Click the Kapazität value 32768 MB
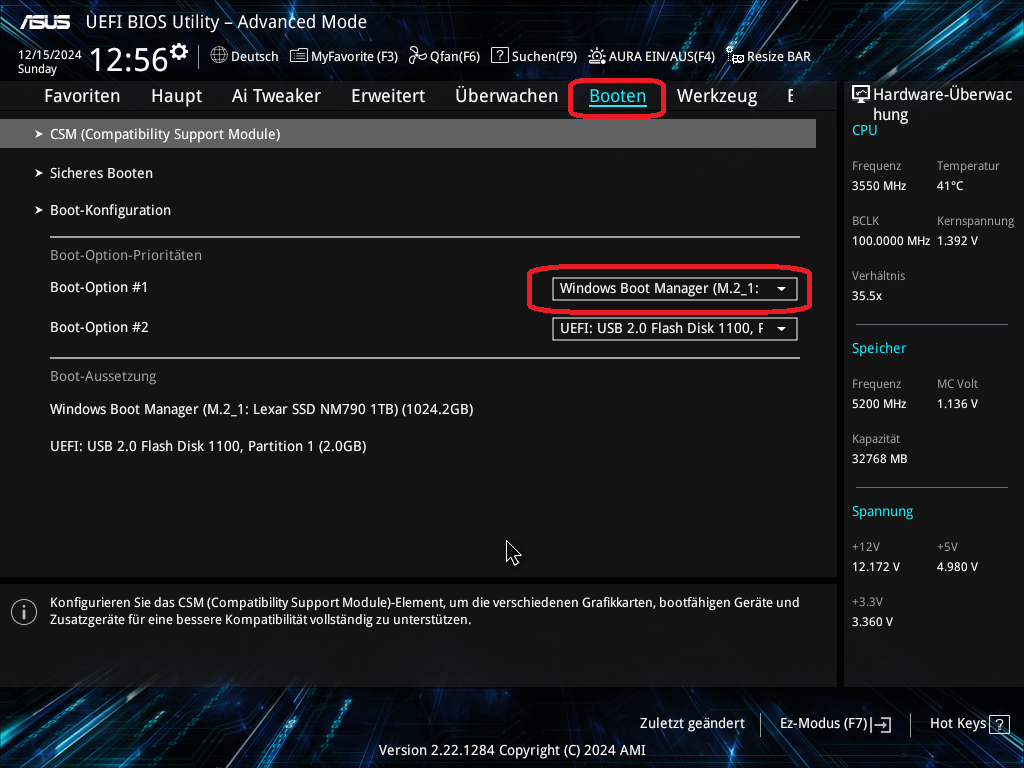 [880, 459]
